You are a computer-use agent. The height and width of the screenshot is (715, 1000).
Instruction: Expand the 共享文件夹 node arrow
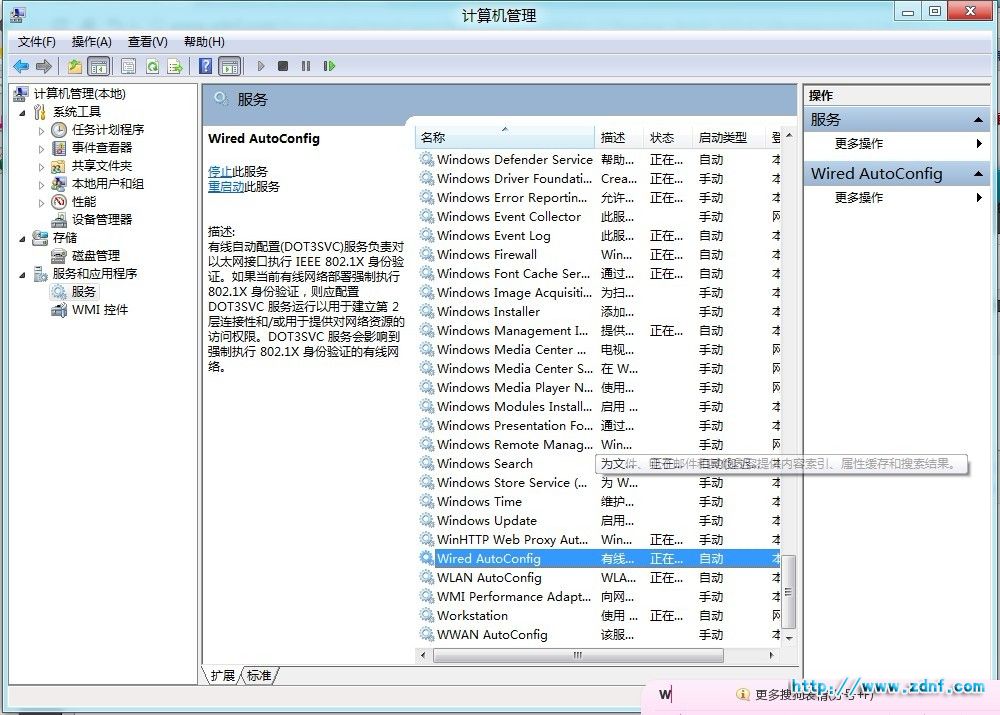(x=41, y=167)
